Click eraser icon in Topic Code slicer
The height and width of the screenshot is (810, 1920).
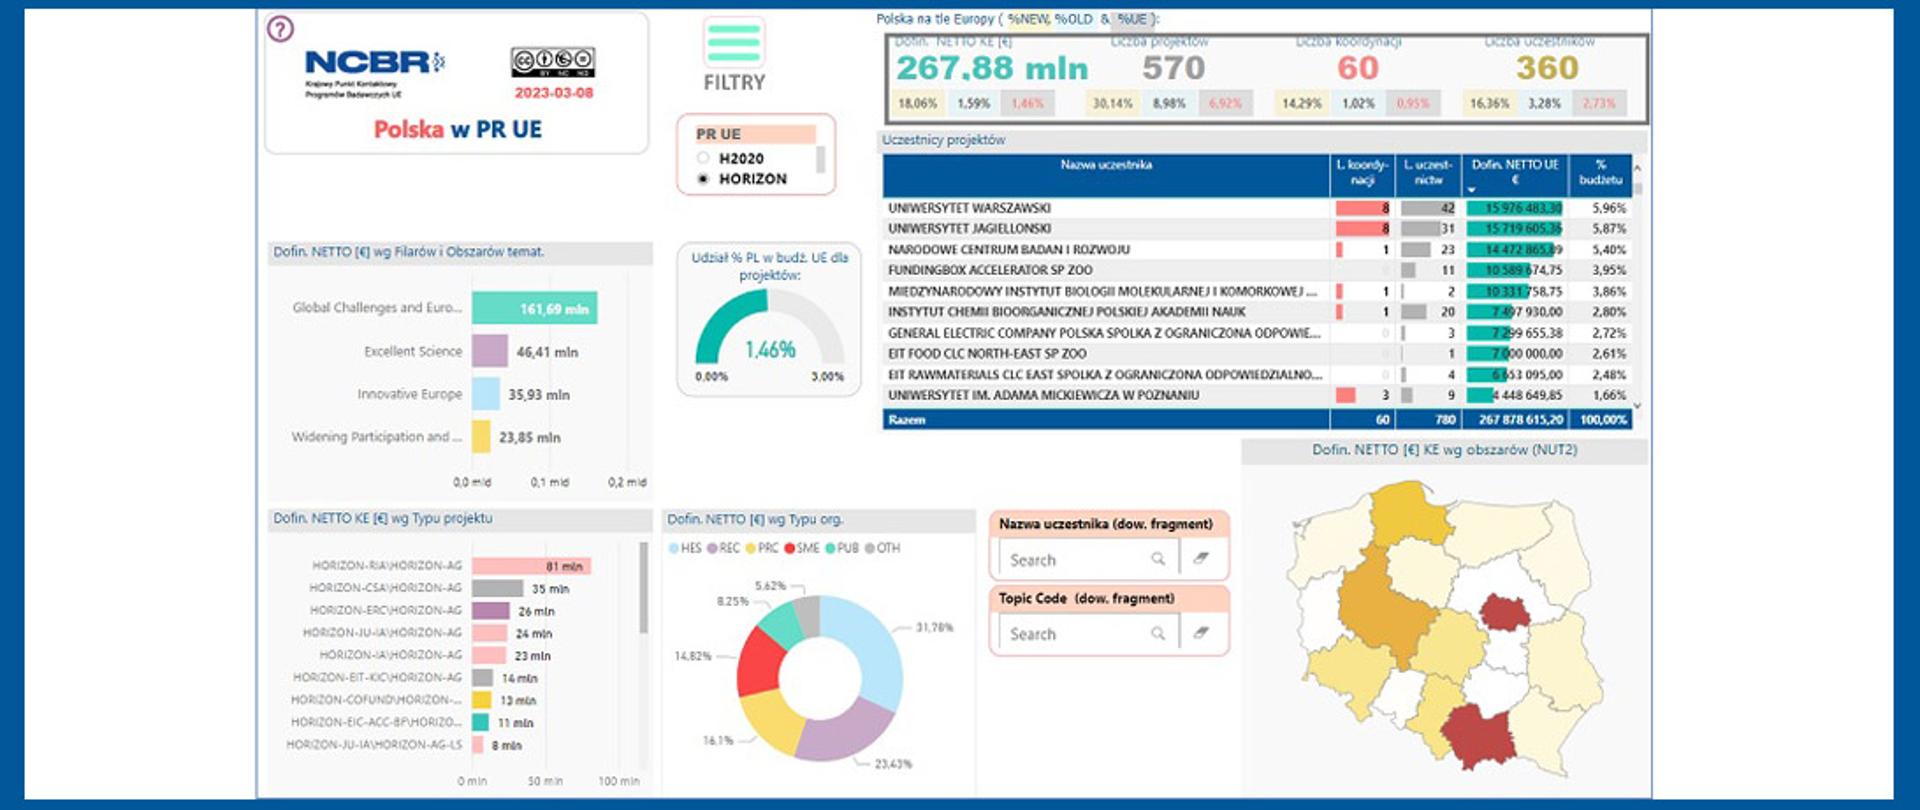1201,633
